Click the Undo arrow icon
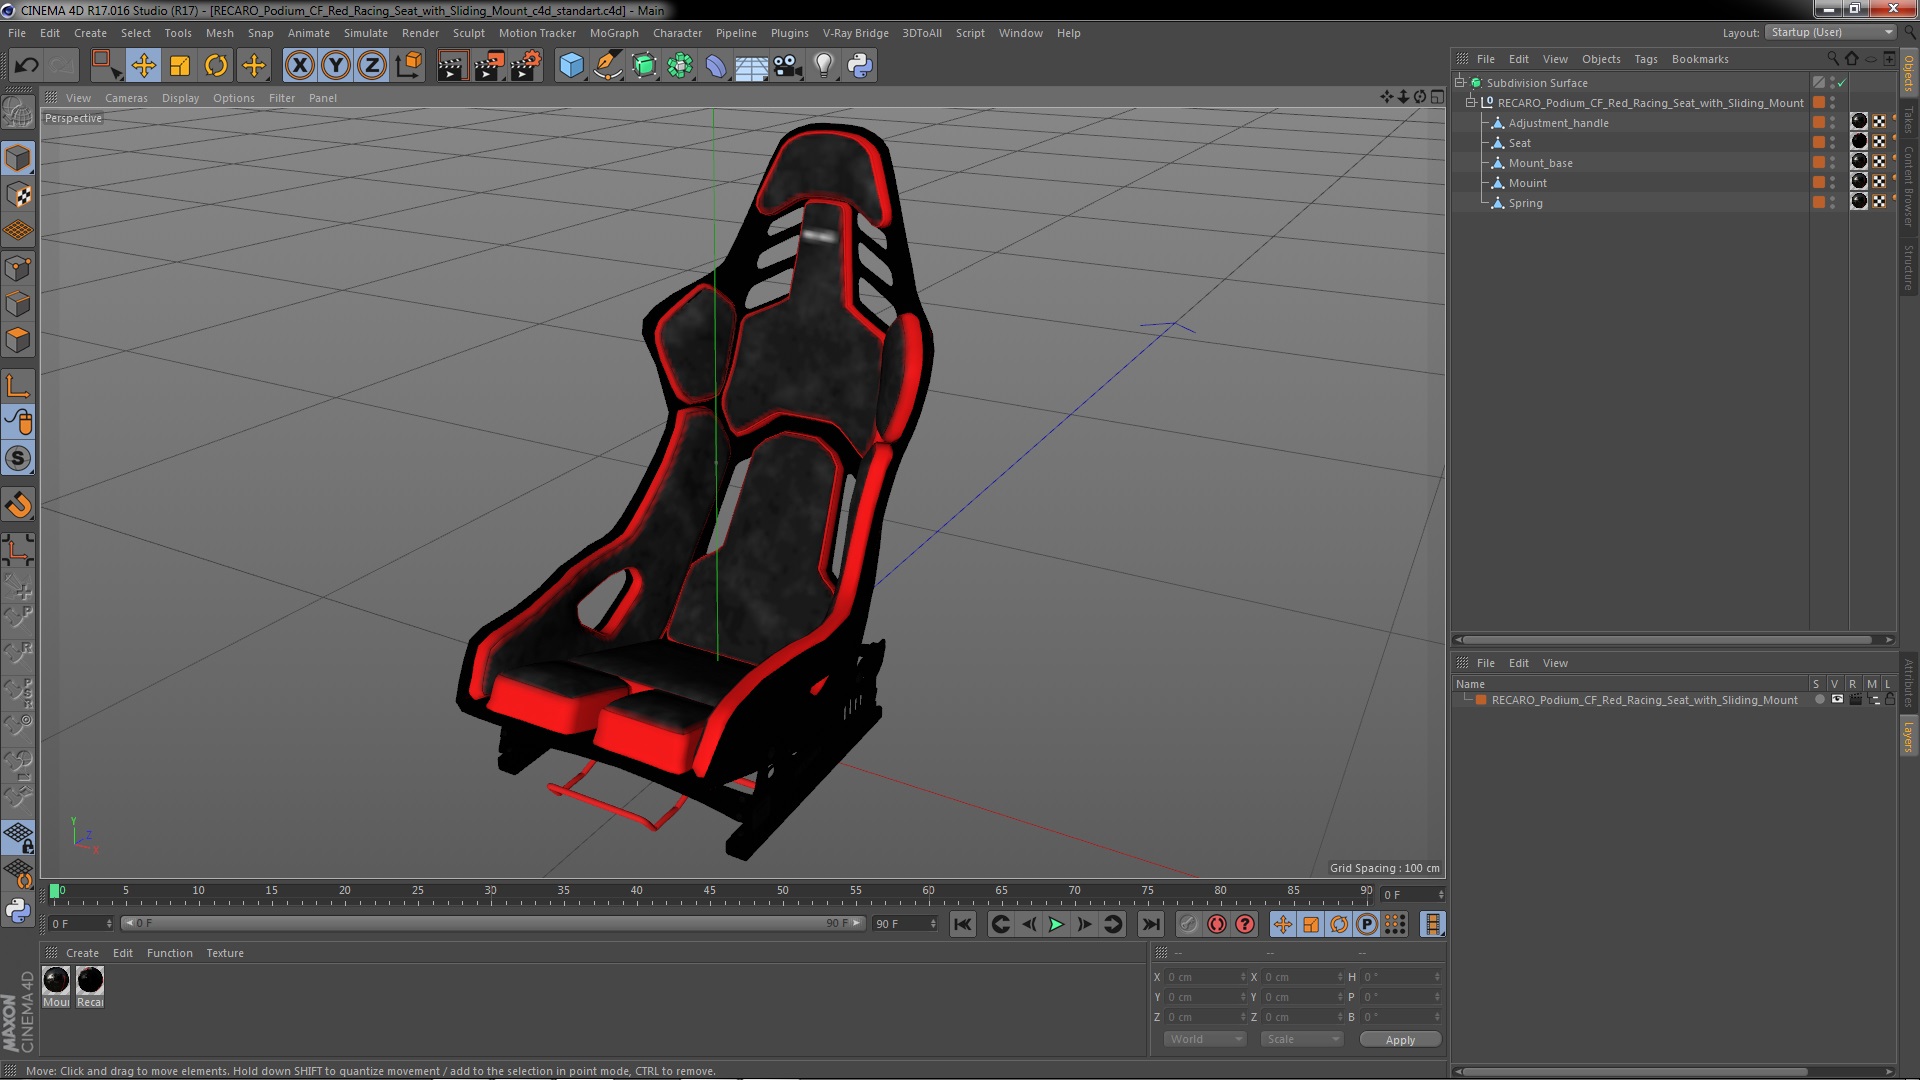The height and width of the screenshot is (1080, 1920). point(26,66)
